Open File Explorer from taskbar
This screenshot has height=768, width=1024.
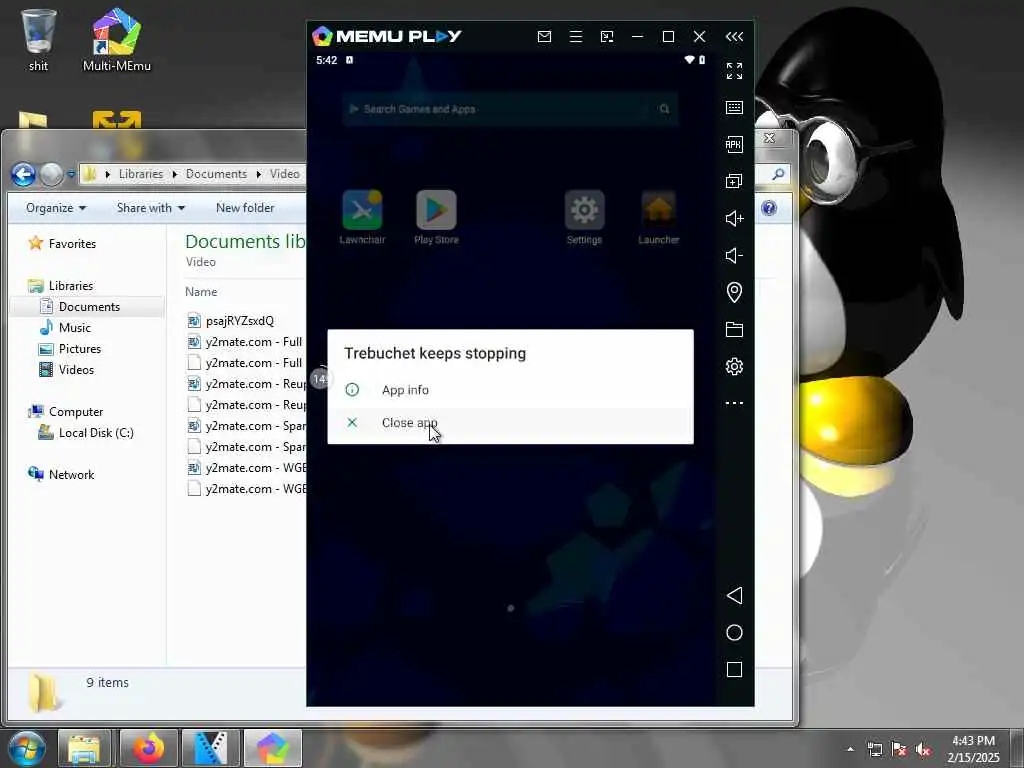click(x=84, y=748)
